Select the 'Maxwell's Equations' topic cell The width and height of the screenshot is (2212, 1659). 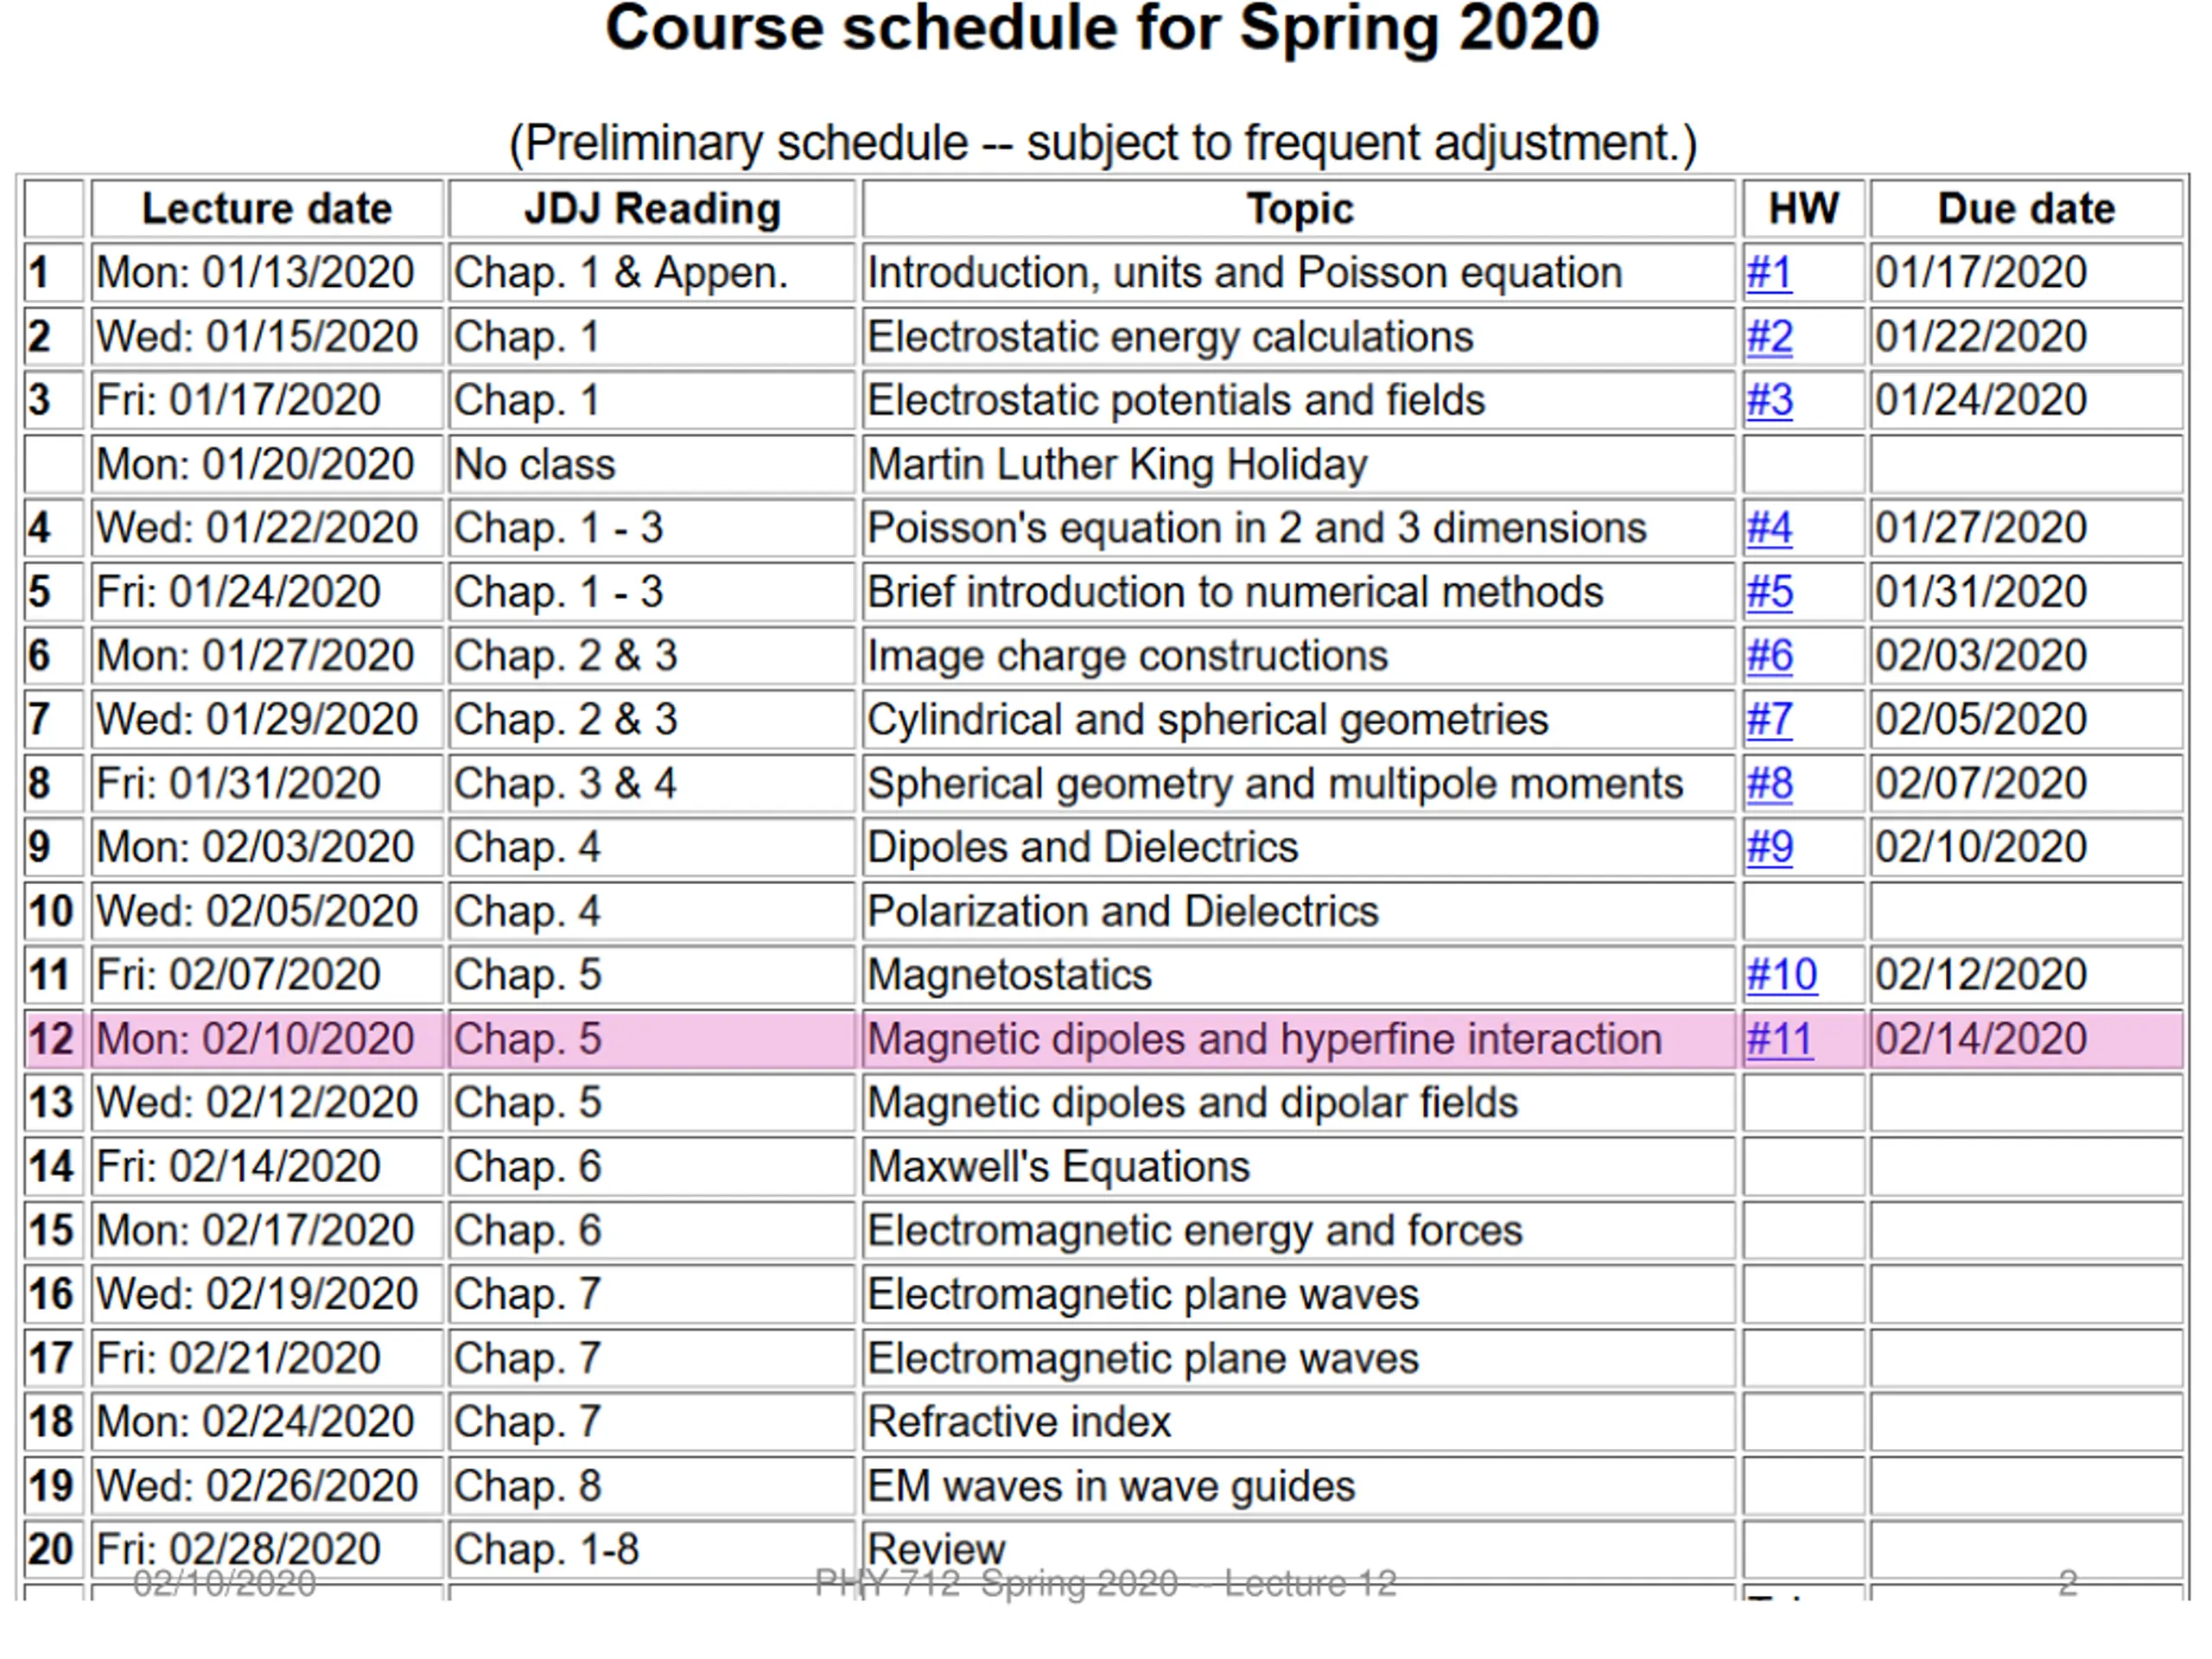click(x=1058, y=1167)
